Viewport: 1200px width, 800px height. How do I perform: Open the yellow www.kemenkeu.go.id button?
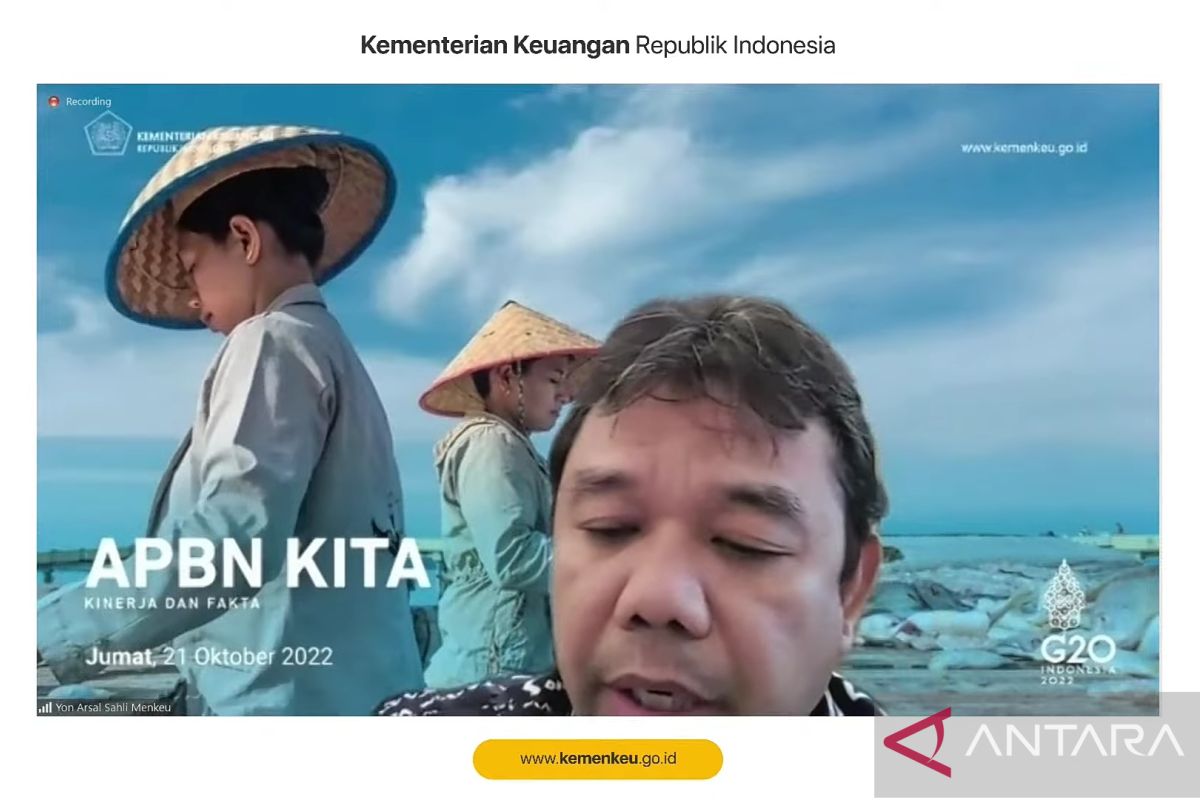[x=598, y=759]
